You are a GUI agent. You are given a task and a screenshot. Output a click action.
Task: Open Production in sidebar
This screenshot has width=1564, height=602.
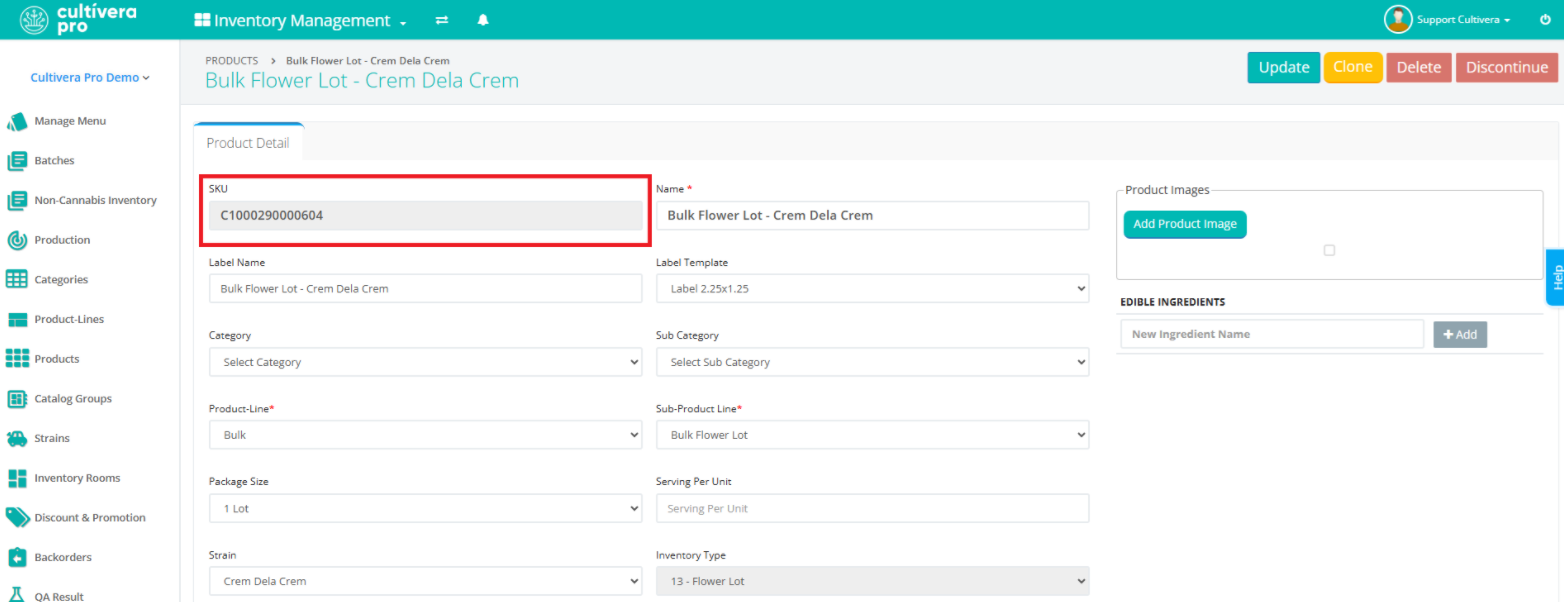pyautogui.click(x=62, y=240)
